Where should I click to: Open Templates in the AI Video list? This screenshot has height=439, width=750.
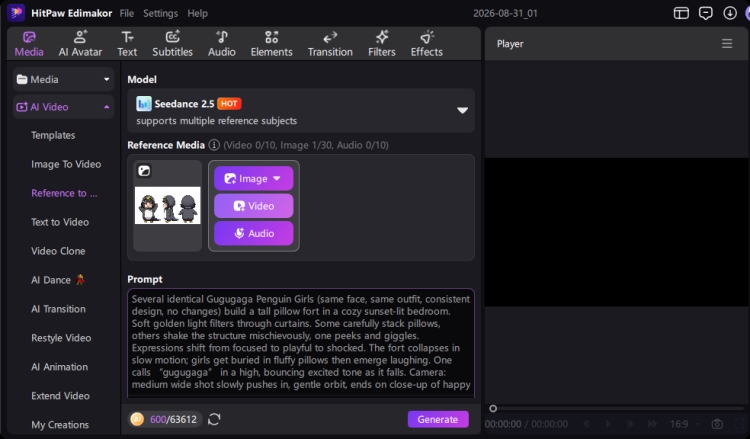53,135
